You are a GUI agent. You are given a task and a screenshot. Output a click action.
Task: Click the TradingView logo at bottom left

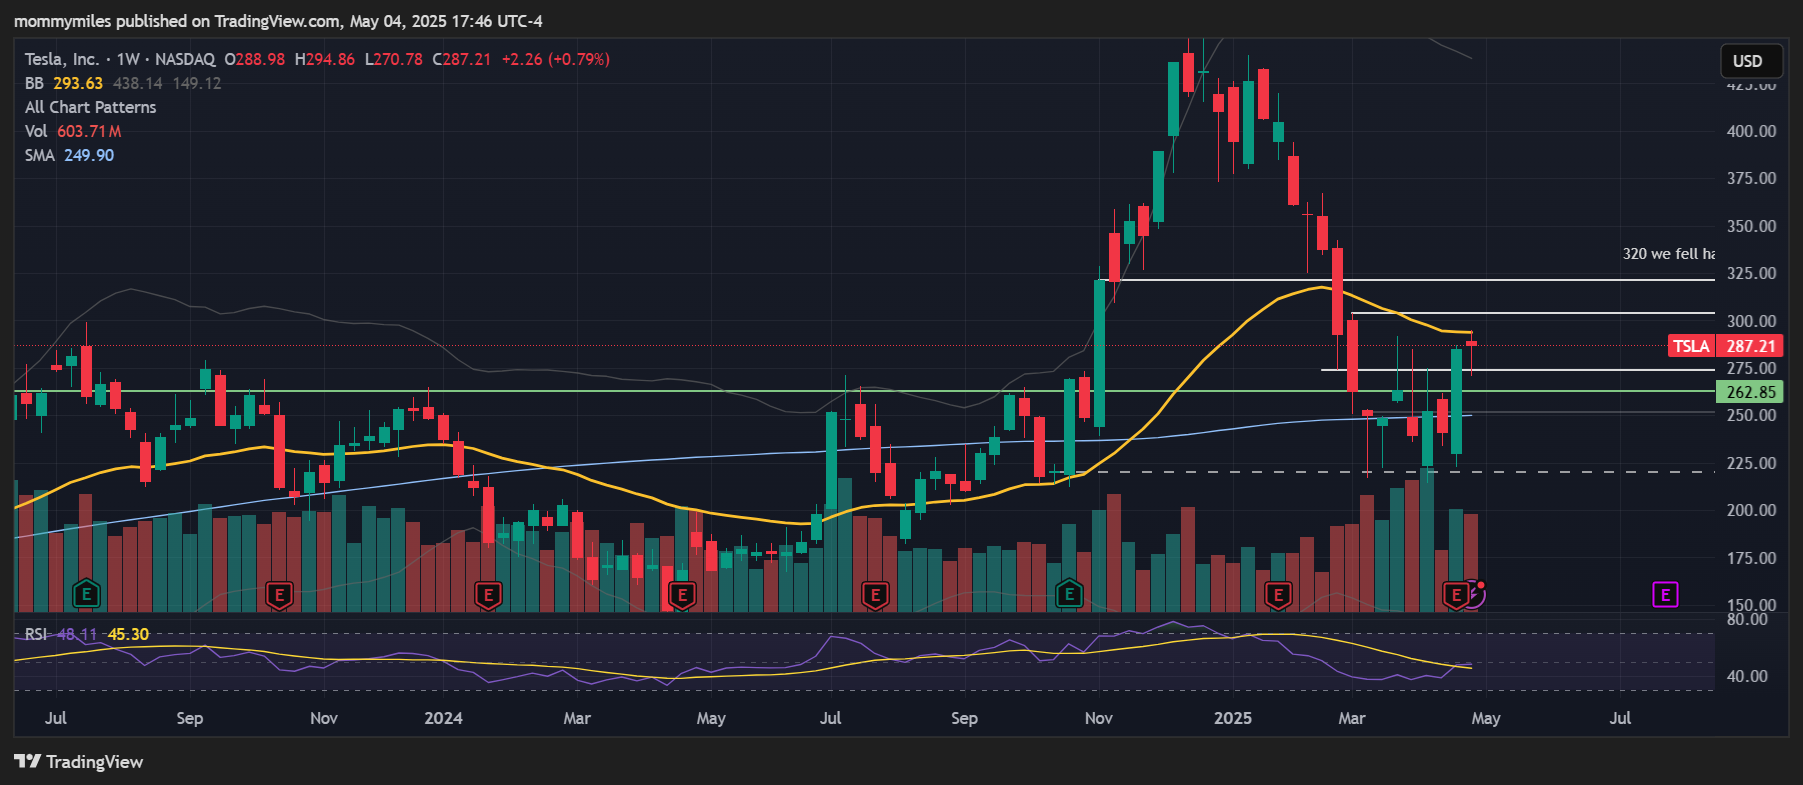tap(79, 762)
